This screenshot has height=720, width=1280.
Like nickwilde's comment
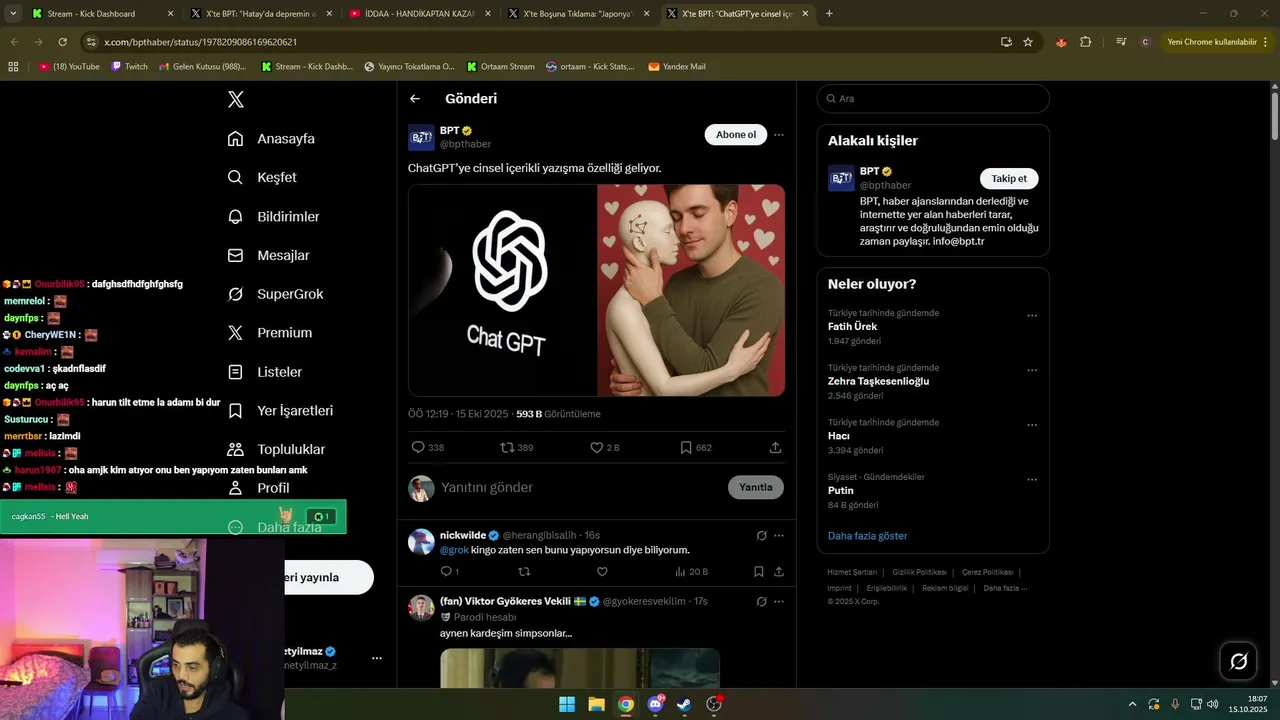pyautogui.click(x=602, y=571)
